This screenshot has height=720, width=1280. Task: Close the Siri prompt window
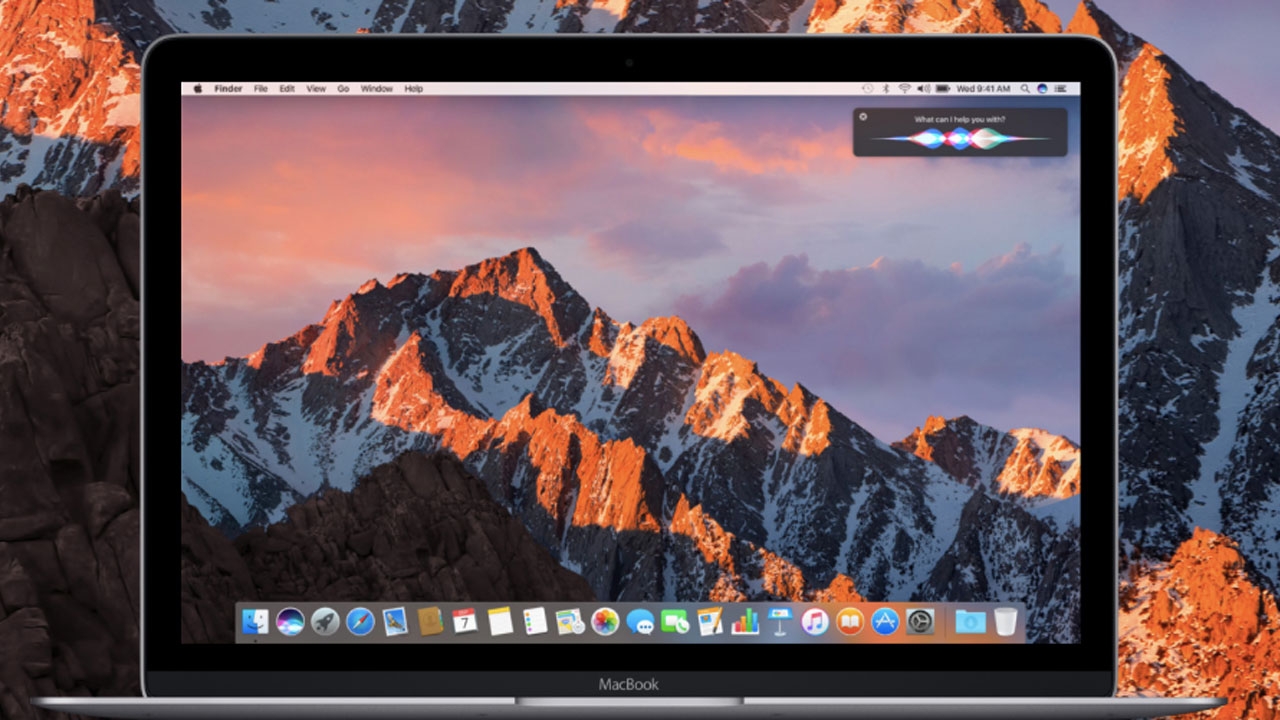[864, 117]
